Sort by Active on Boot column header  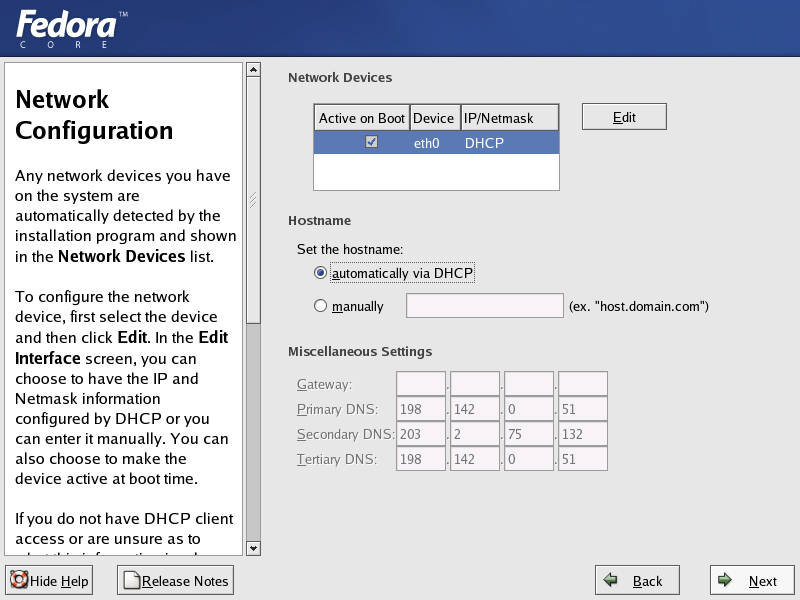pyautogui.click(x=362, y=118)
